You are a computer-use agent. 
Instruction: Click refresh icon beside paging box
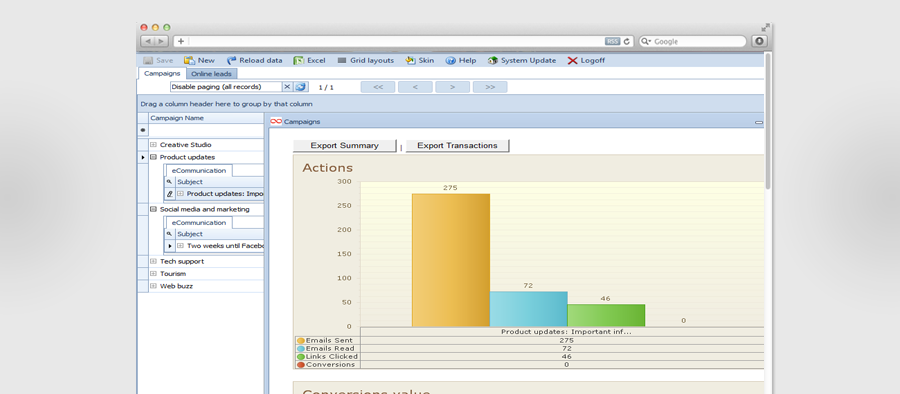pyautogui.click(x=300, y=87)
